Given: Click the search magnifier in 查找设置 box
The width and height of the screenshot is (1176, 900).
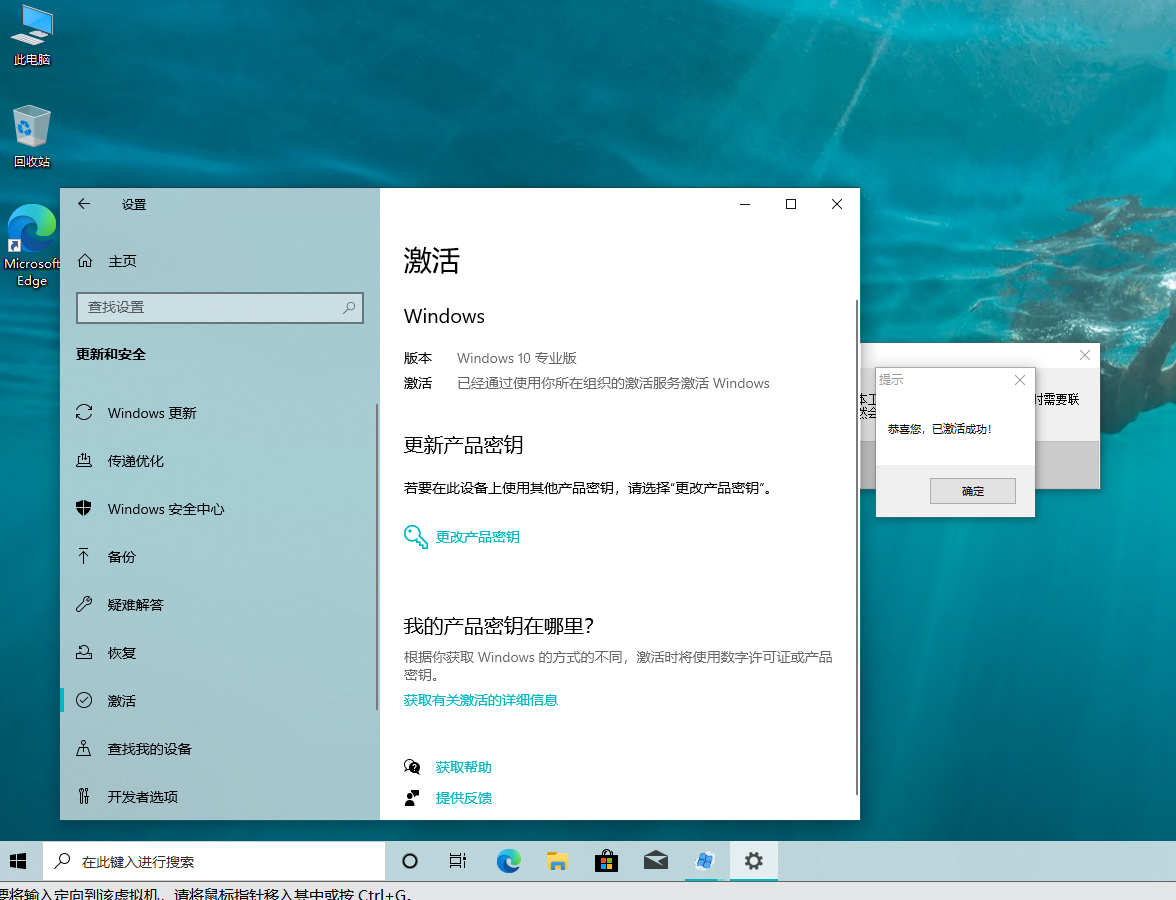Looking at the screenshot, I should (349, 308).
